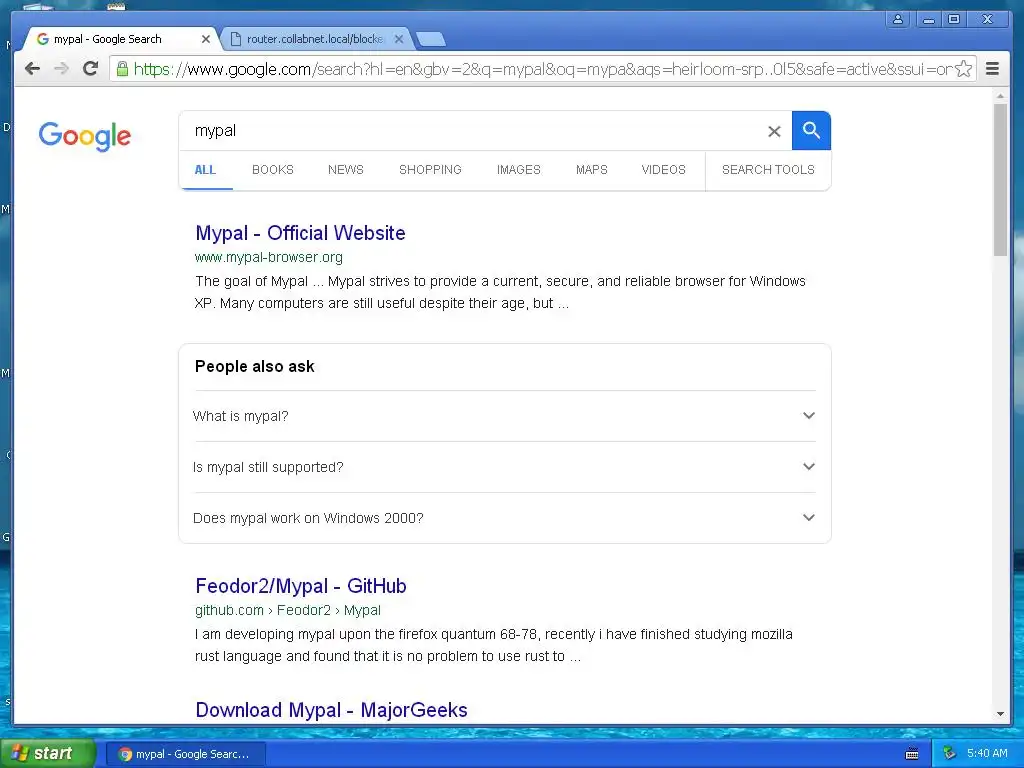This screenshot has width=1024, height=768.
Task: Click the 5:40 AM clock
Action: tap(987, 753)
